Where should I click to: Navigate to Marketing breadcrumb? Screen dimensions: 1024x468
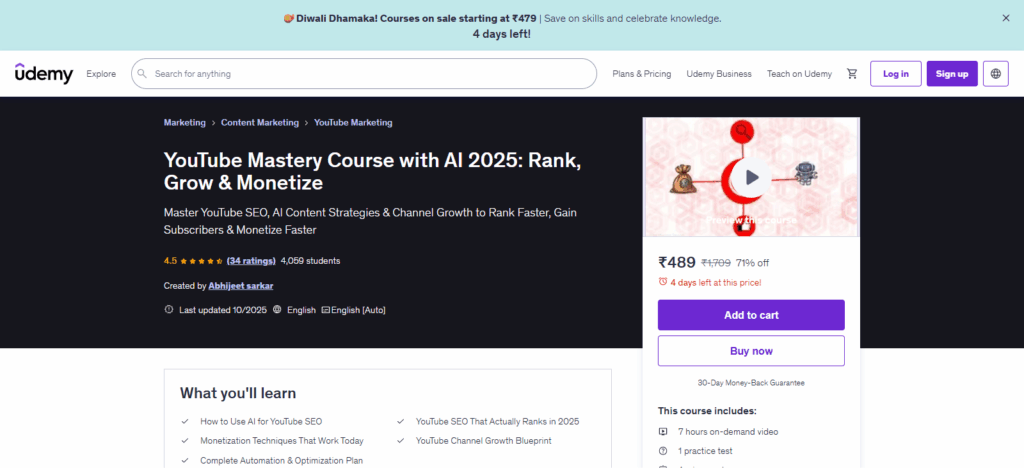pos(184,123)
